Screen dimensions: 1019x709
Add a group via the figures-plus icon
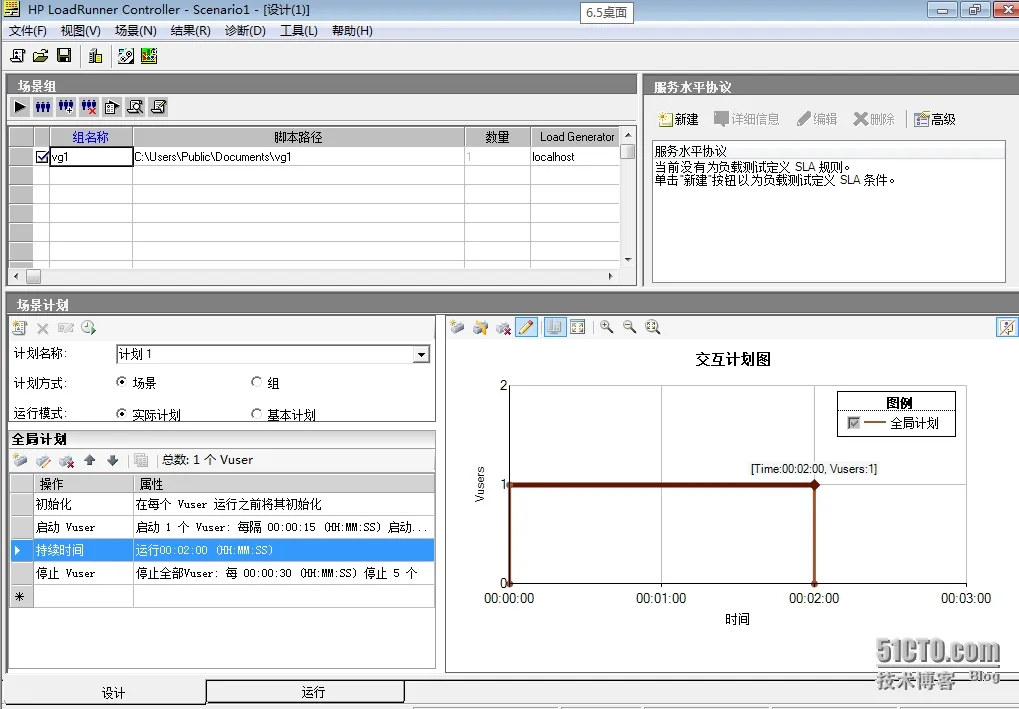click(66, 107)
